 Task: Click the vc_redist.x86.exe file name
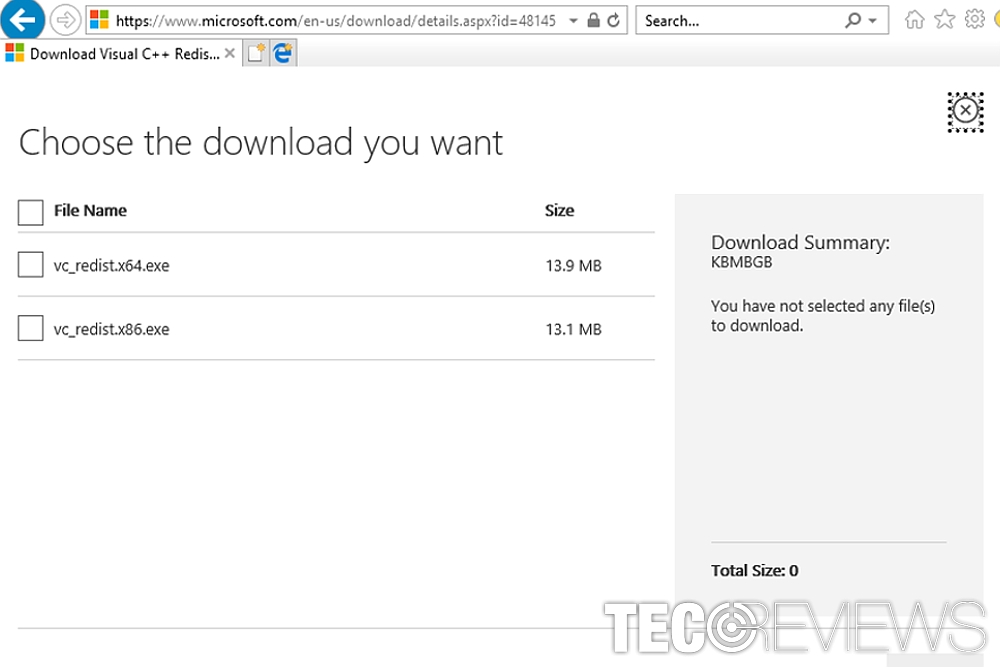click(112, 330)
